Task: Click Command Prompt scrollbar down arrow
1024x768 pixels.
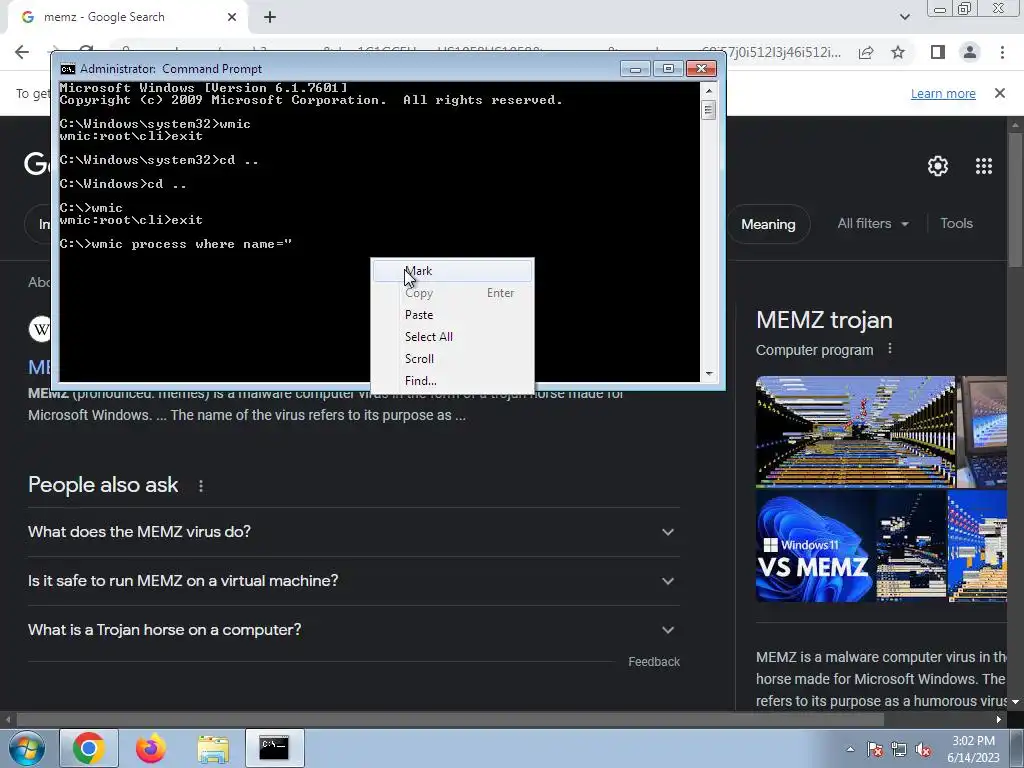Action: [709, 374]
